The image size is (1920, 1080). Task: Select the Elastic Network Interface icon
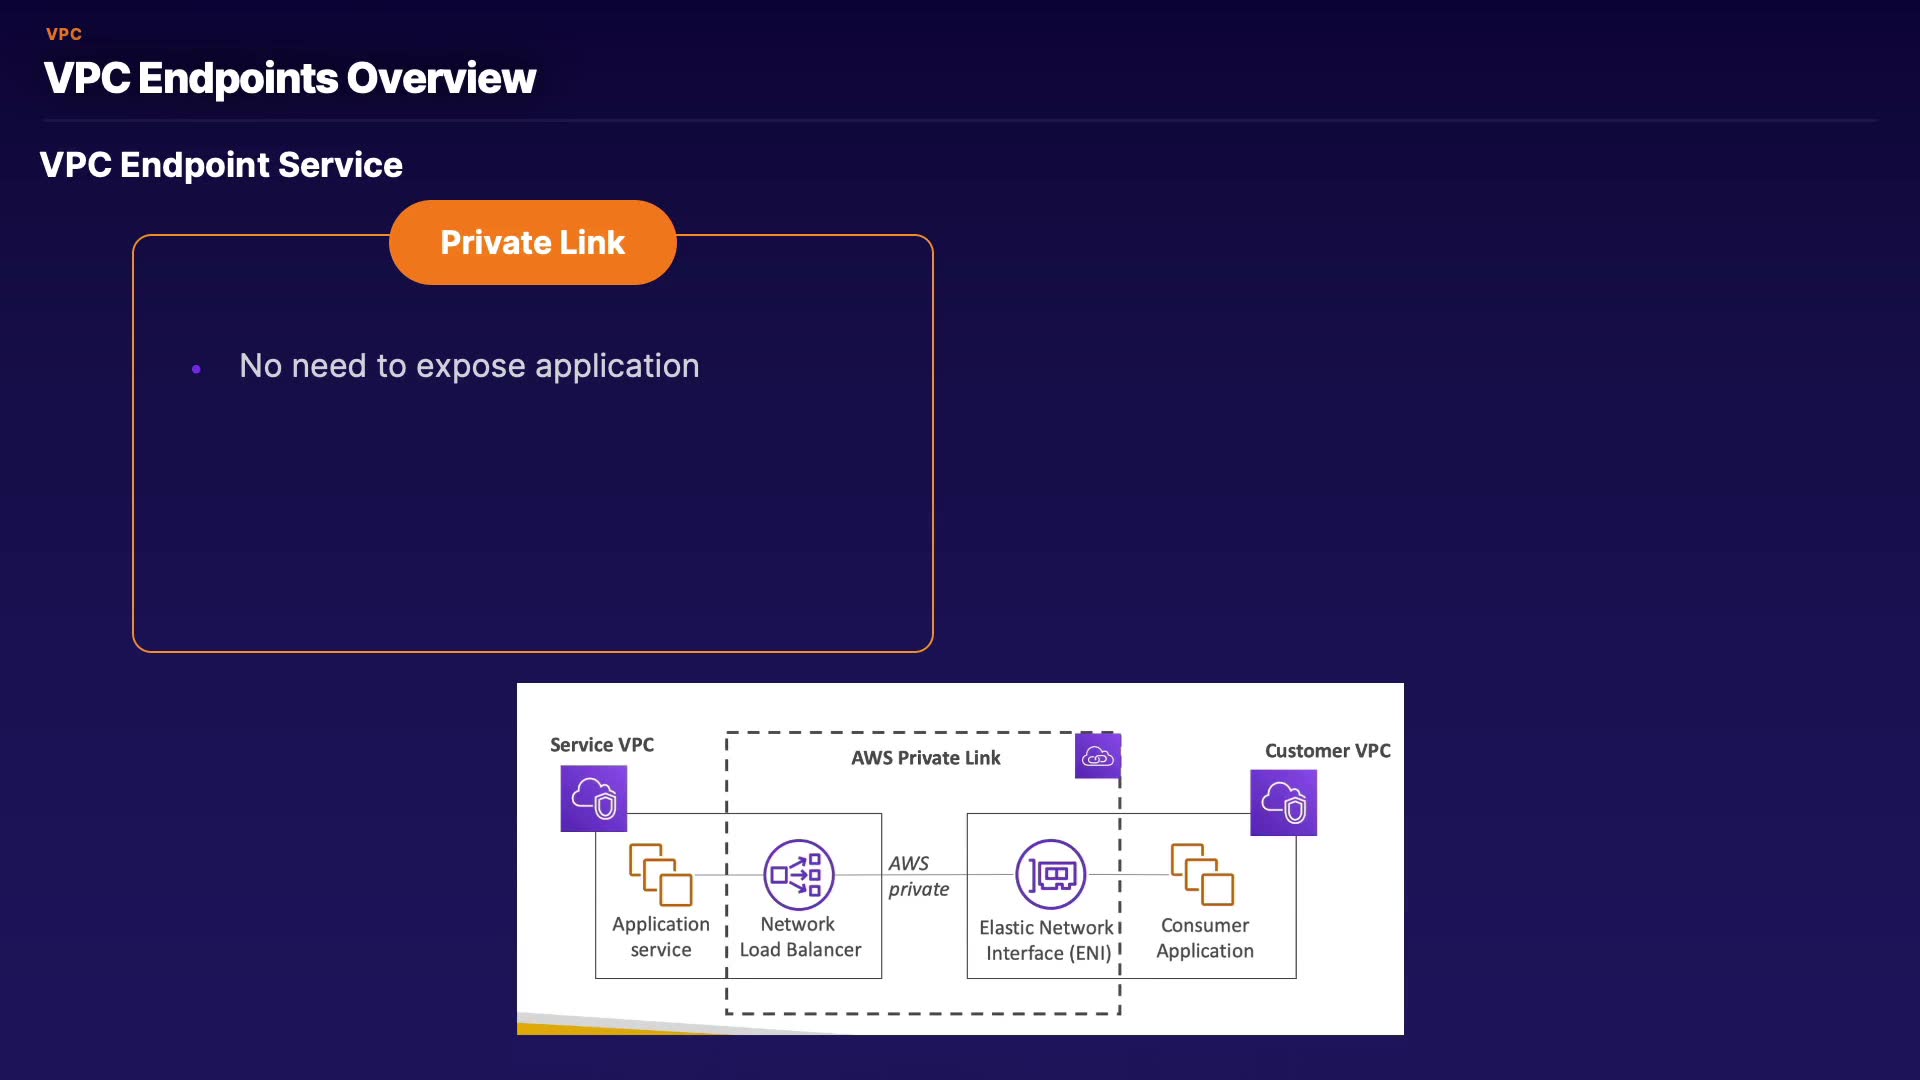click(1050, 874)
